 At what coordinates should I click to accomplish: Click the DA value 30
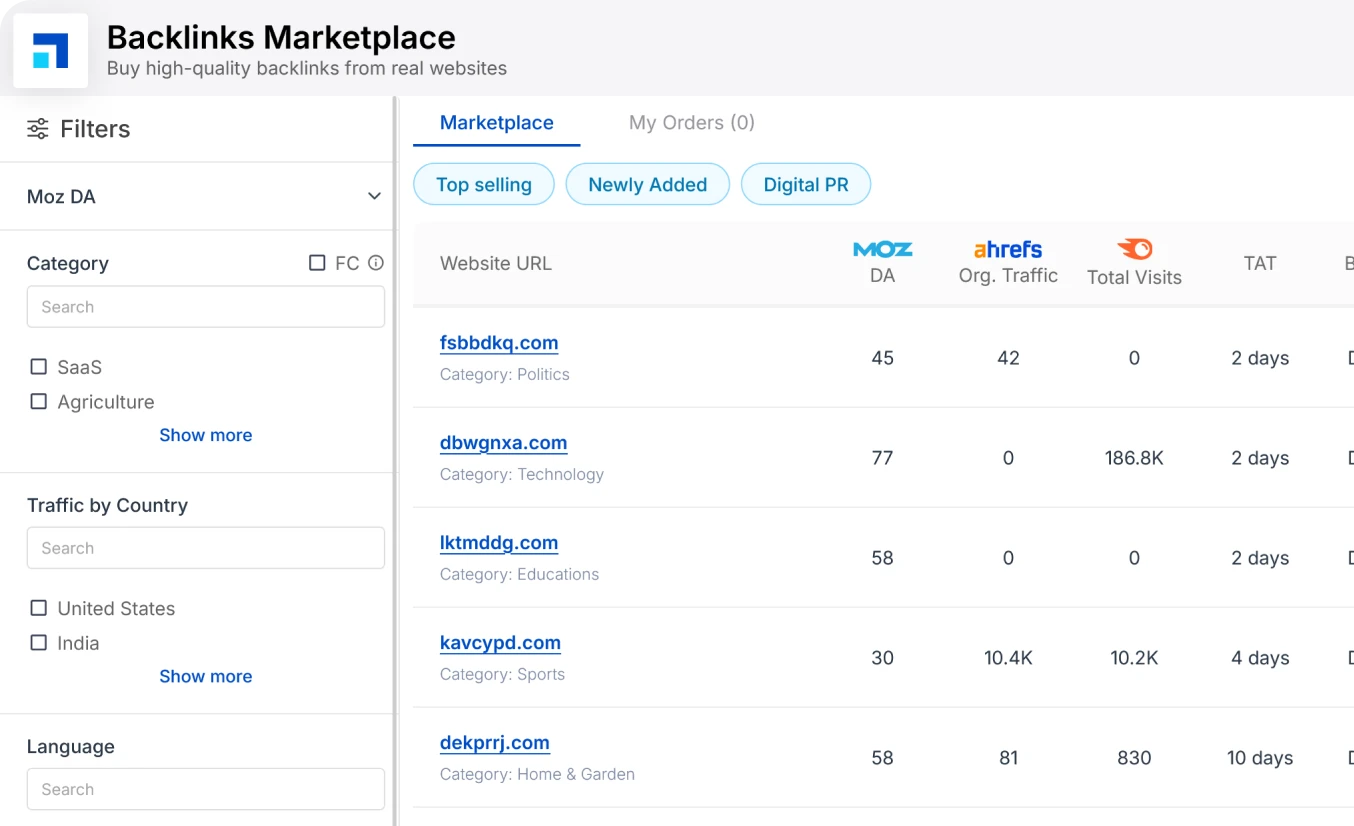(x=882, y=658)
